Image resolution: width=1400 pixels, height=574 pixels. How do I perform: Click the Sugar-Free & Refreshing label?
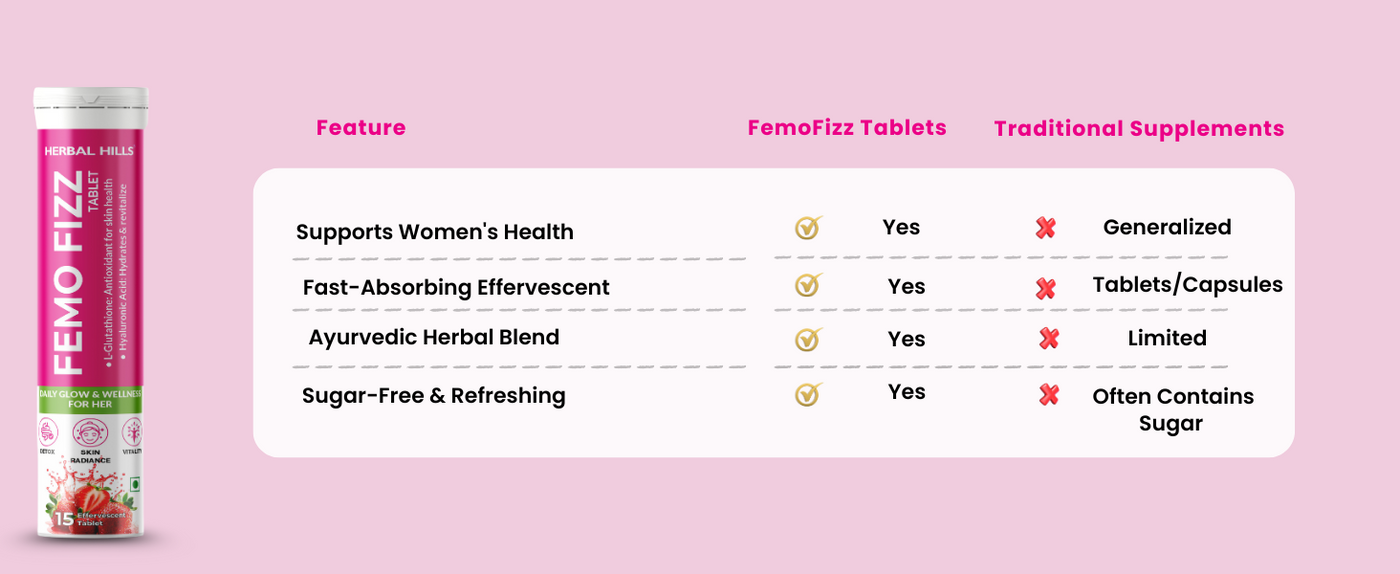click(434, 396)
